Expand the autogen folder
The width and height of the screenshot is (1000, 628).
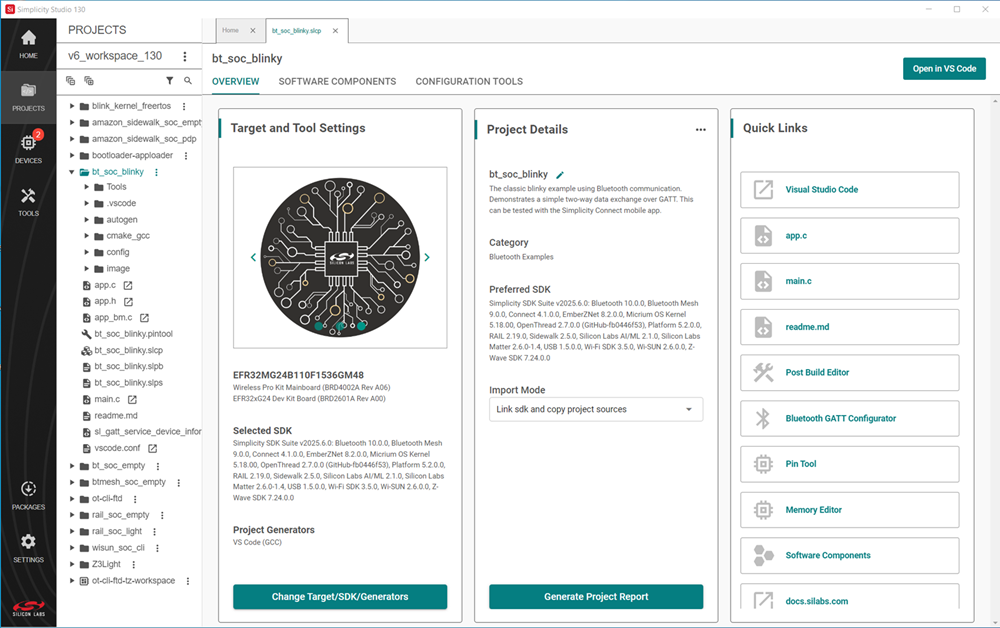[85, 219]
